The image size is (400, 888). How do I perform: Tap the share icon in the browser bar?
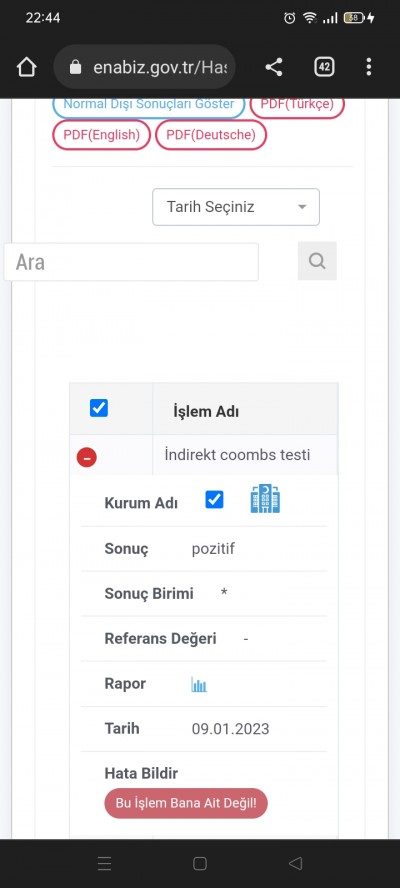click(274, 67)
